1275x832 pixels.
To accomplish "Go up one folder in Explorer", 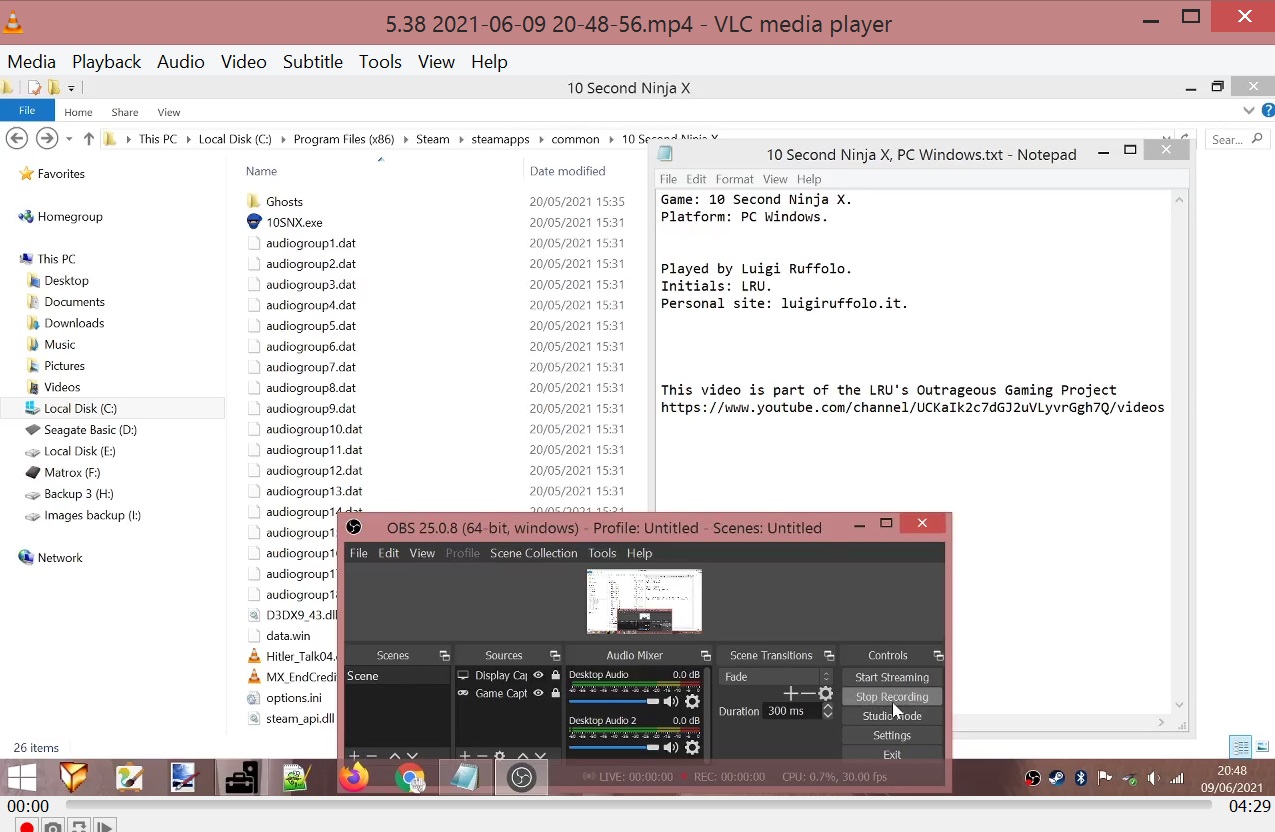I will 88,139.
